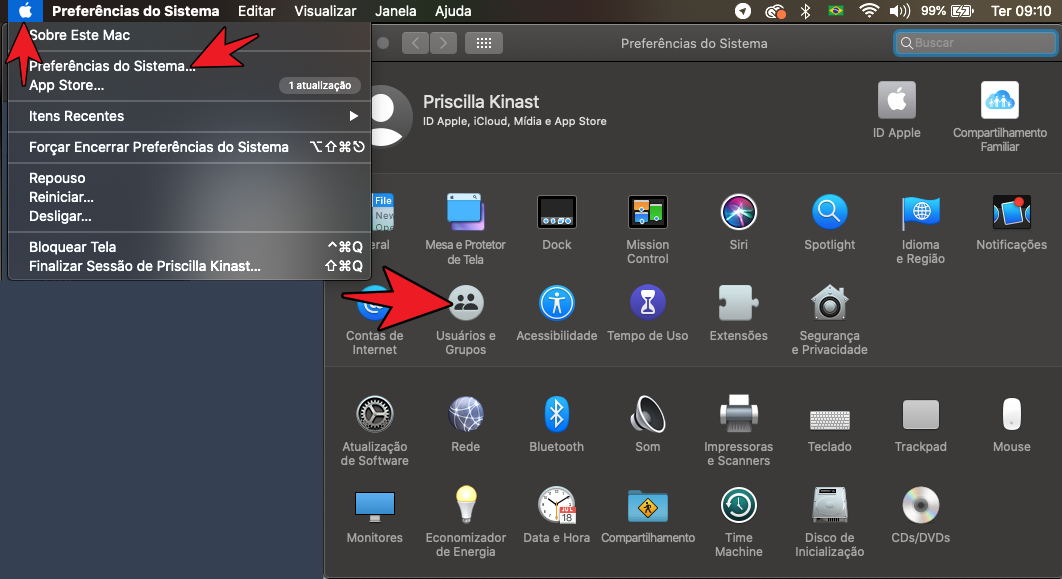This screenshot has width=1062, height=579.
Task: Open the Janela menu
Action: [396, 11]
